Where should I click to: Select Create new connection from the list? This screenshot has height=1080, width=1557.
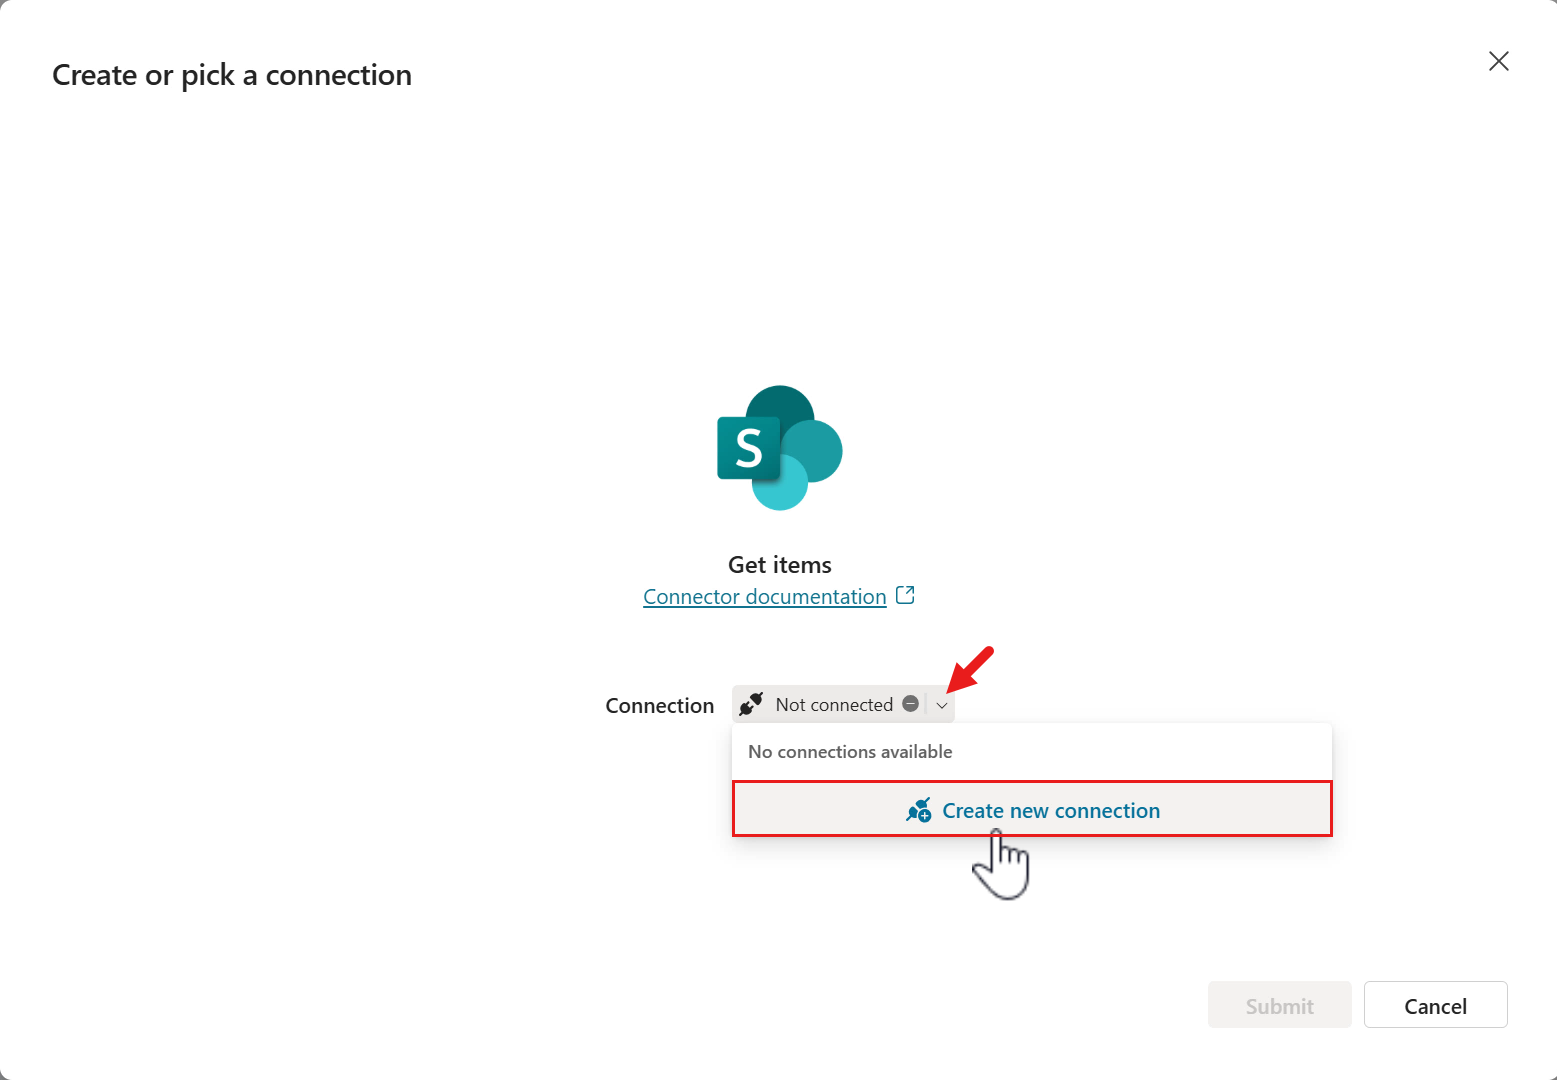1050,810
